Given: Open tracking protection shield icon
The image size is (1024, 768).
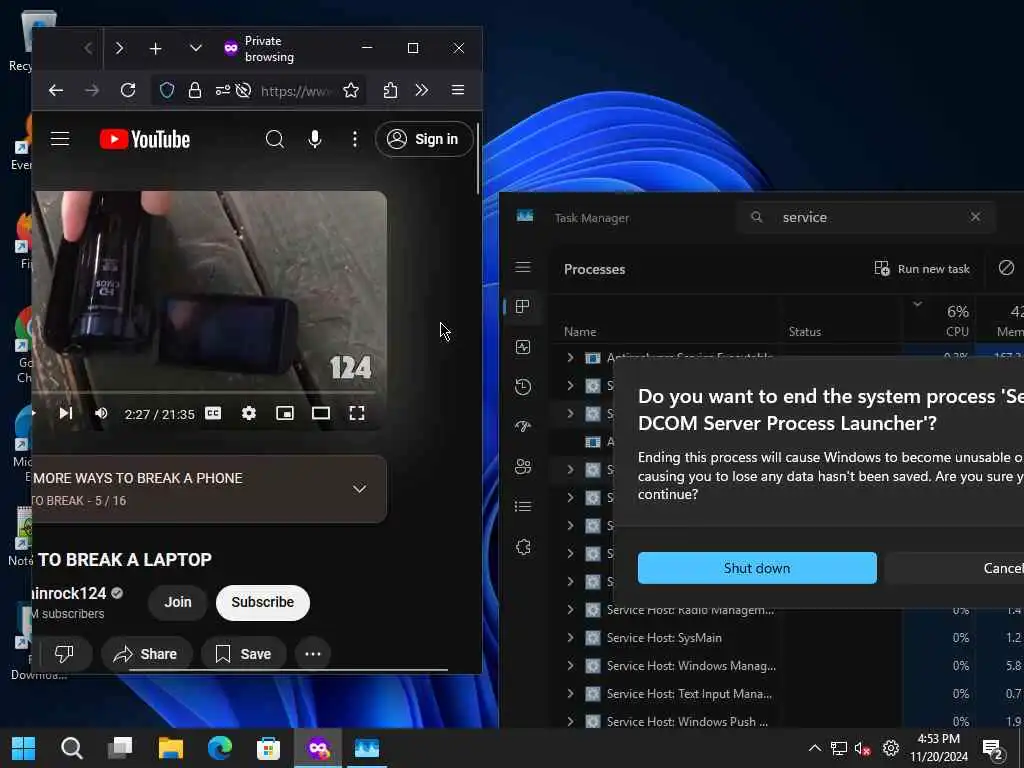Looking at the screenshot, I should 167,90.
